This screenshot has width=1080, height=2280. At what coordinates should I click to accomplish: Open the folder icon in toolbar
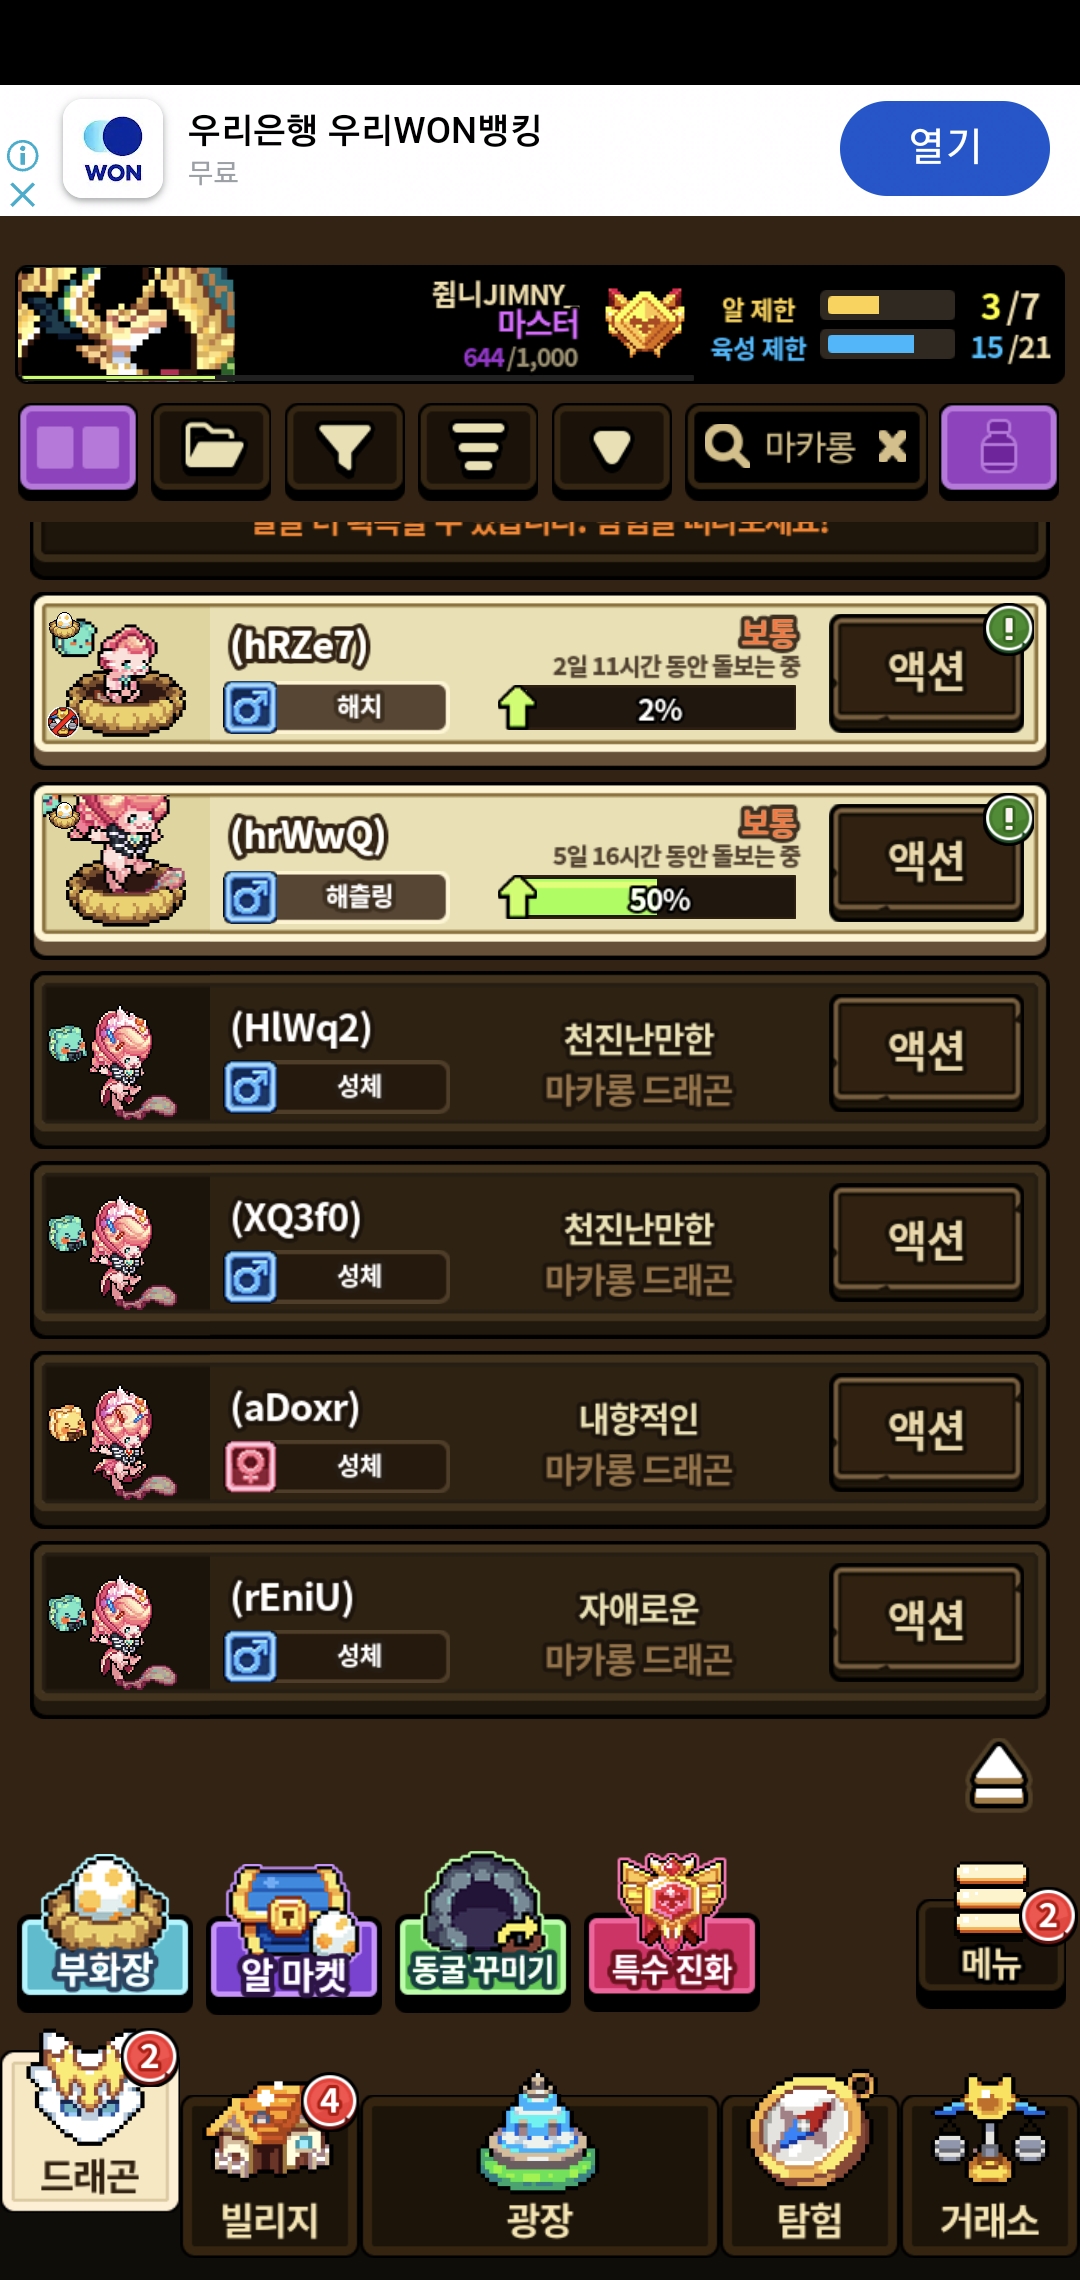(x=211, y=448)
